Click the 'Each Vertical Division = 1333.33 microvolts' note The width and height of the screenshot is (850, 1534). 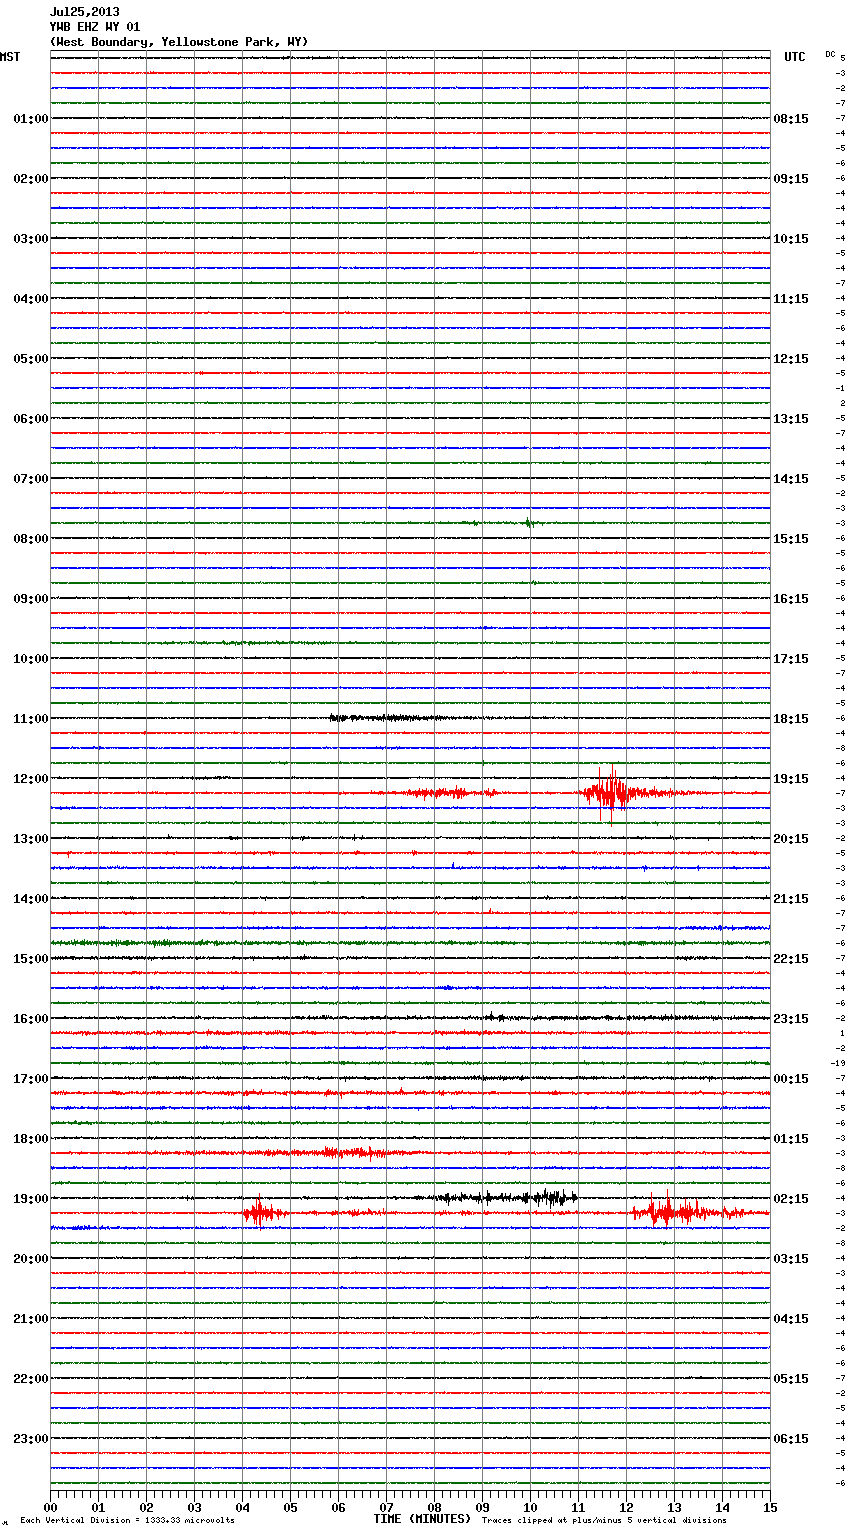[x=127, y=1521]
